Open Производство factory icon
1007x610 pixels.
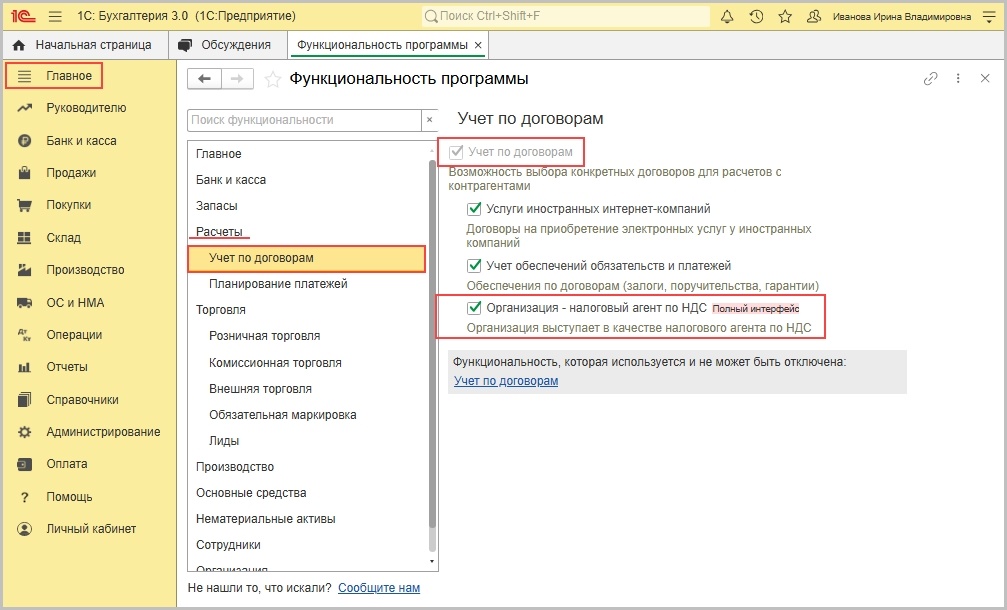(24, 270)
